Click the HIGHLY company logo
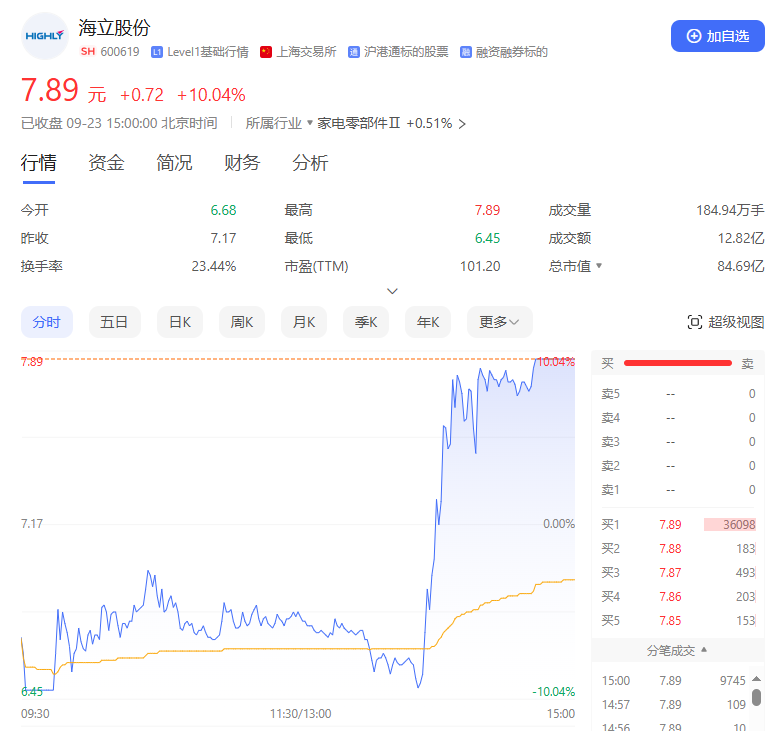Viewport: 781px width, 731px height. pos(44,36)
